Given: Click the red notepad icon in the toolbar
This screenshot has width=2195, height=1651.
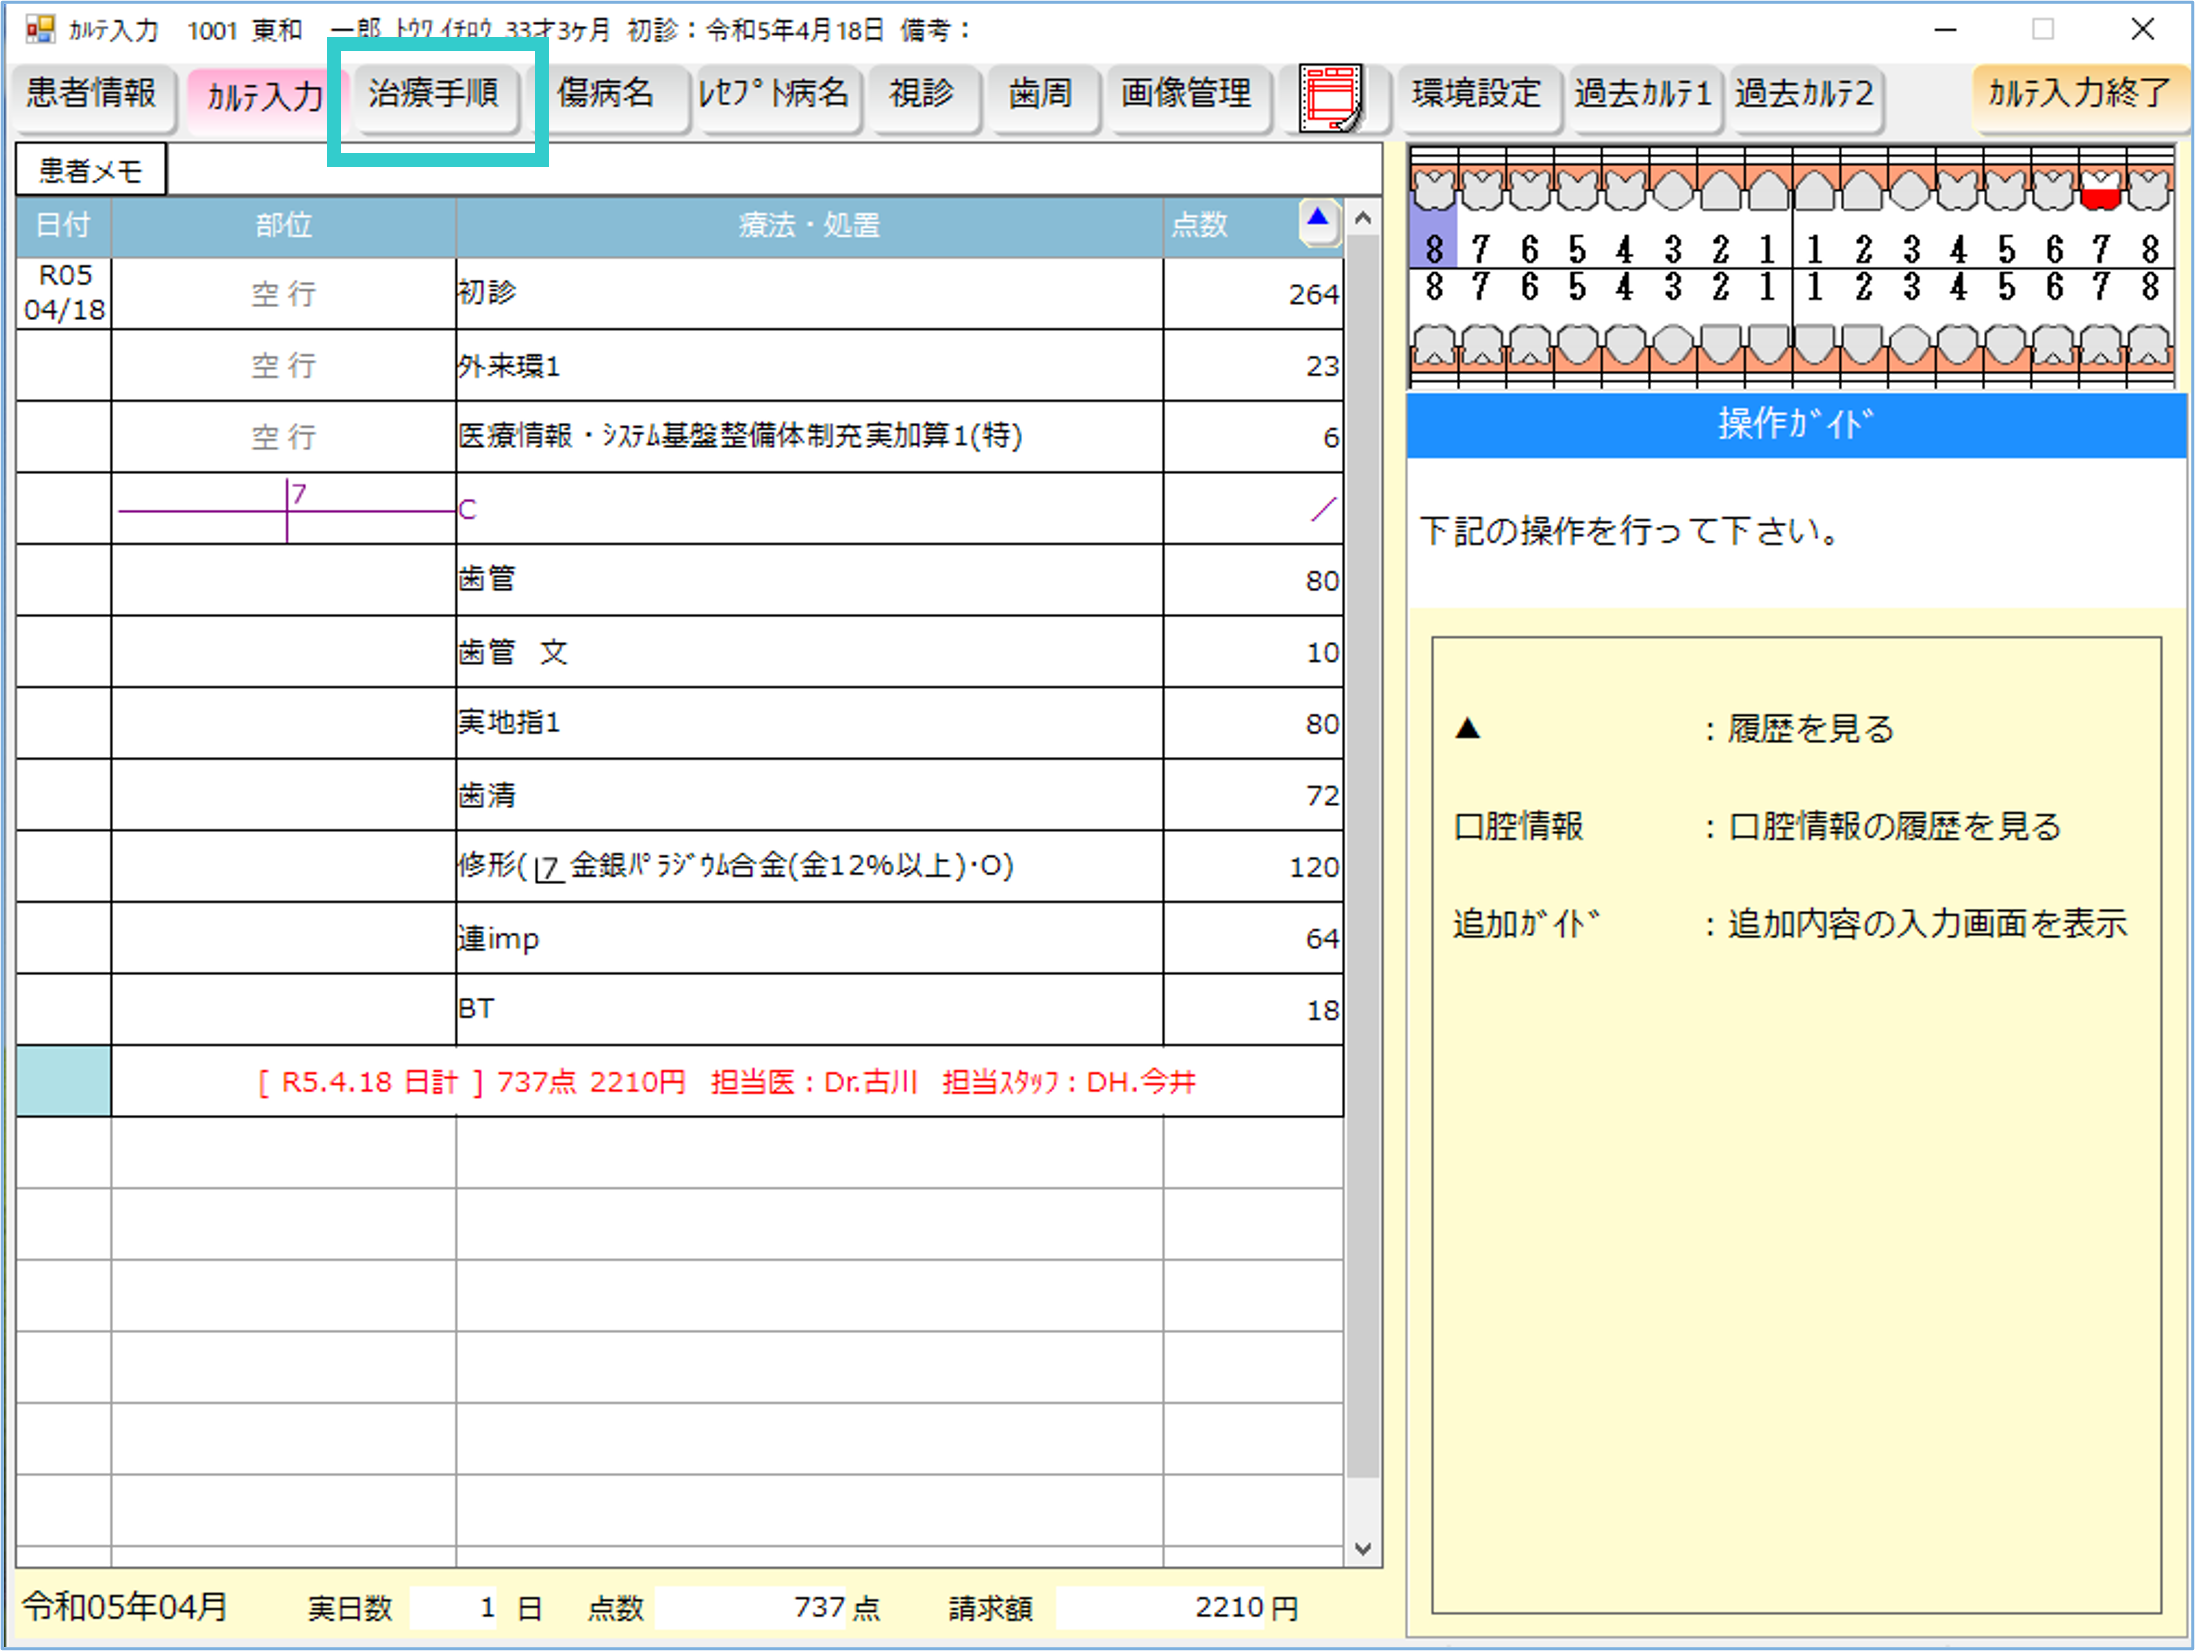Looking at the screenshot, I should pyautogui.click(x=1330, y=97).
